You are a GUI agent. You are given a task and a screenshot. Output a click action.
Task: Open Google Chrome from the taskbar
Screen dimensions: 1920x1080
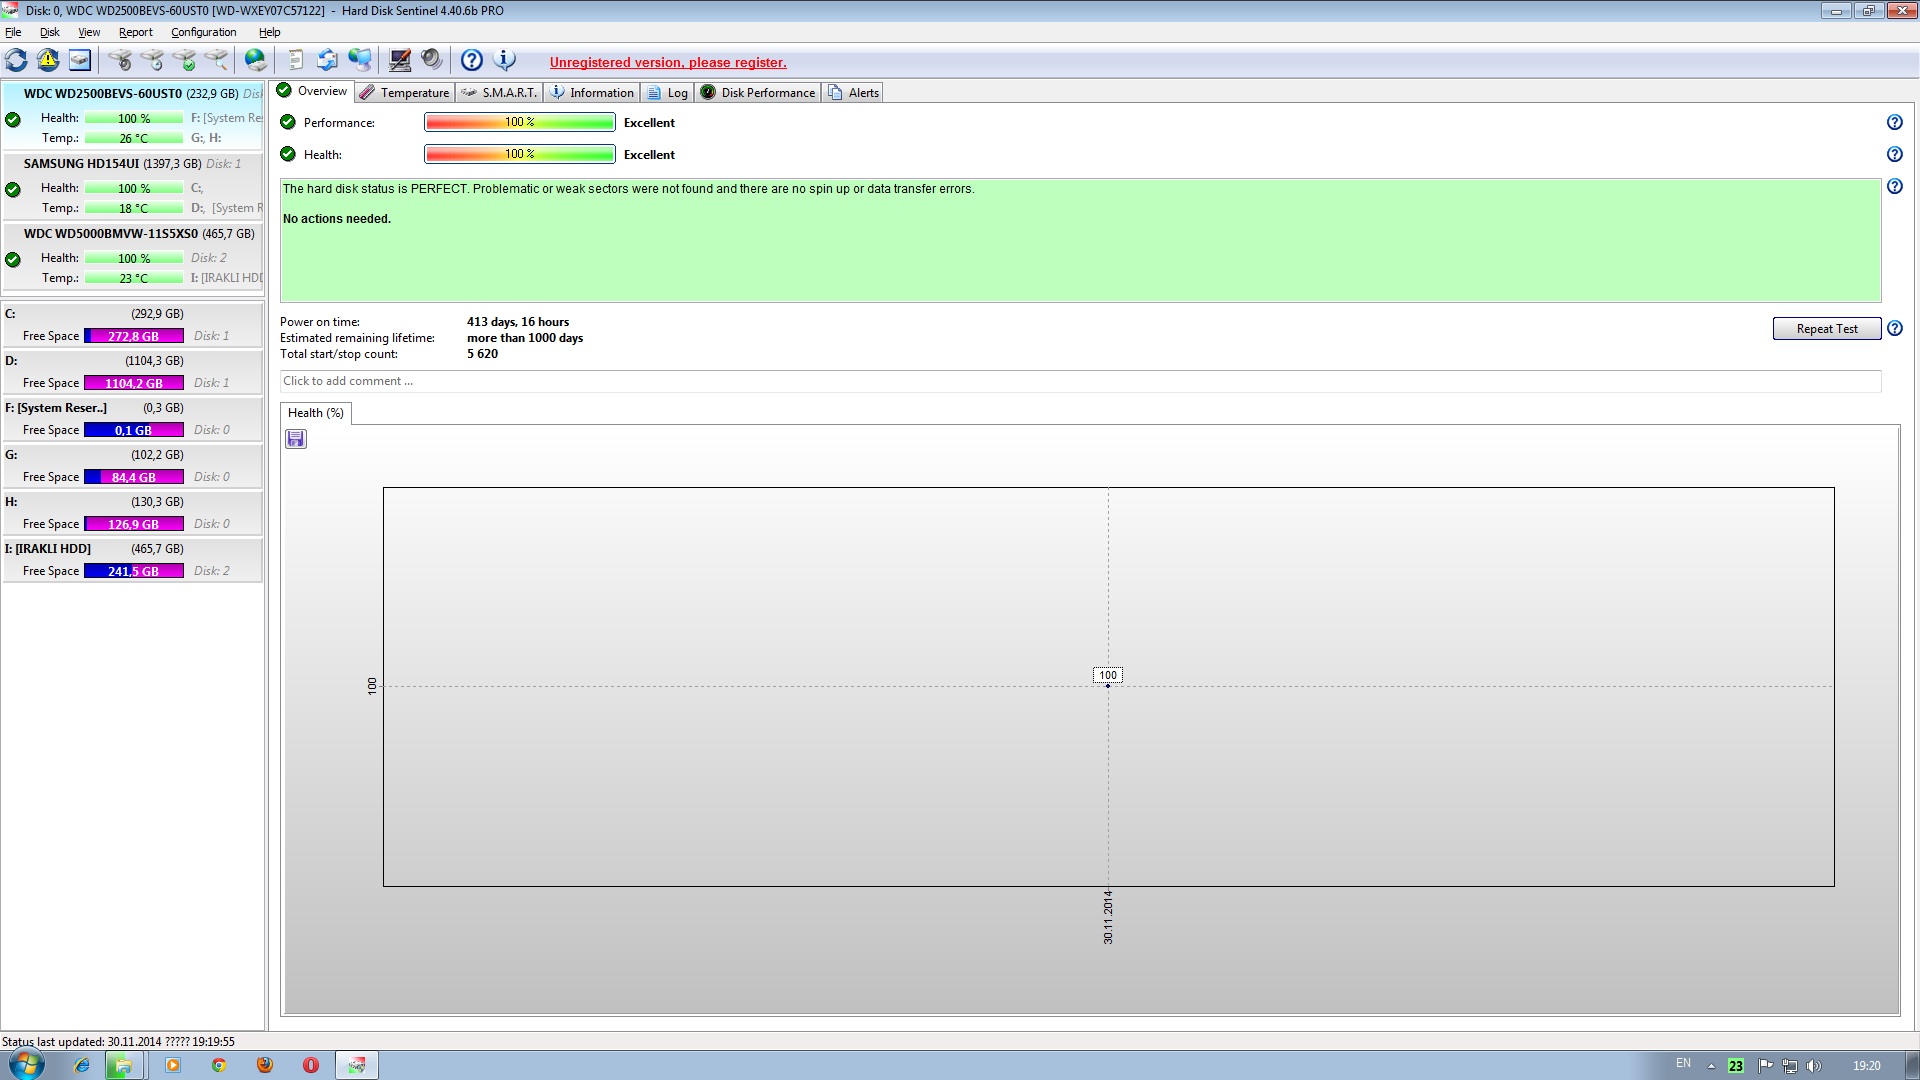click(218, 1065)
